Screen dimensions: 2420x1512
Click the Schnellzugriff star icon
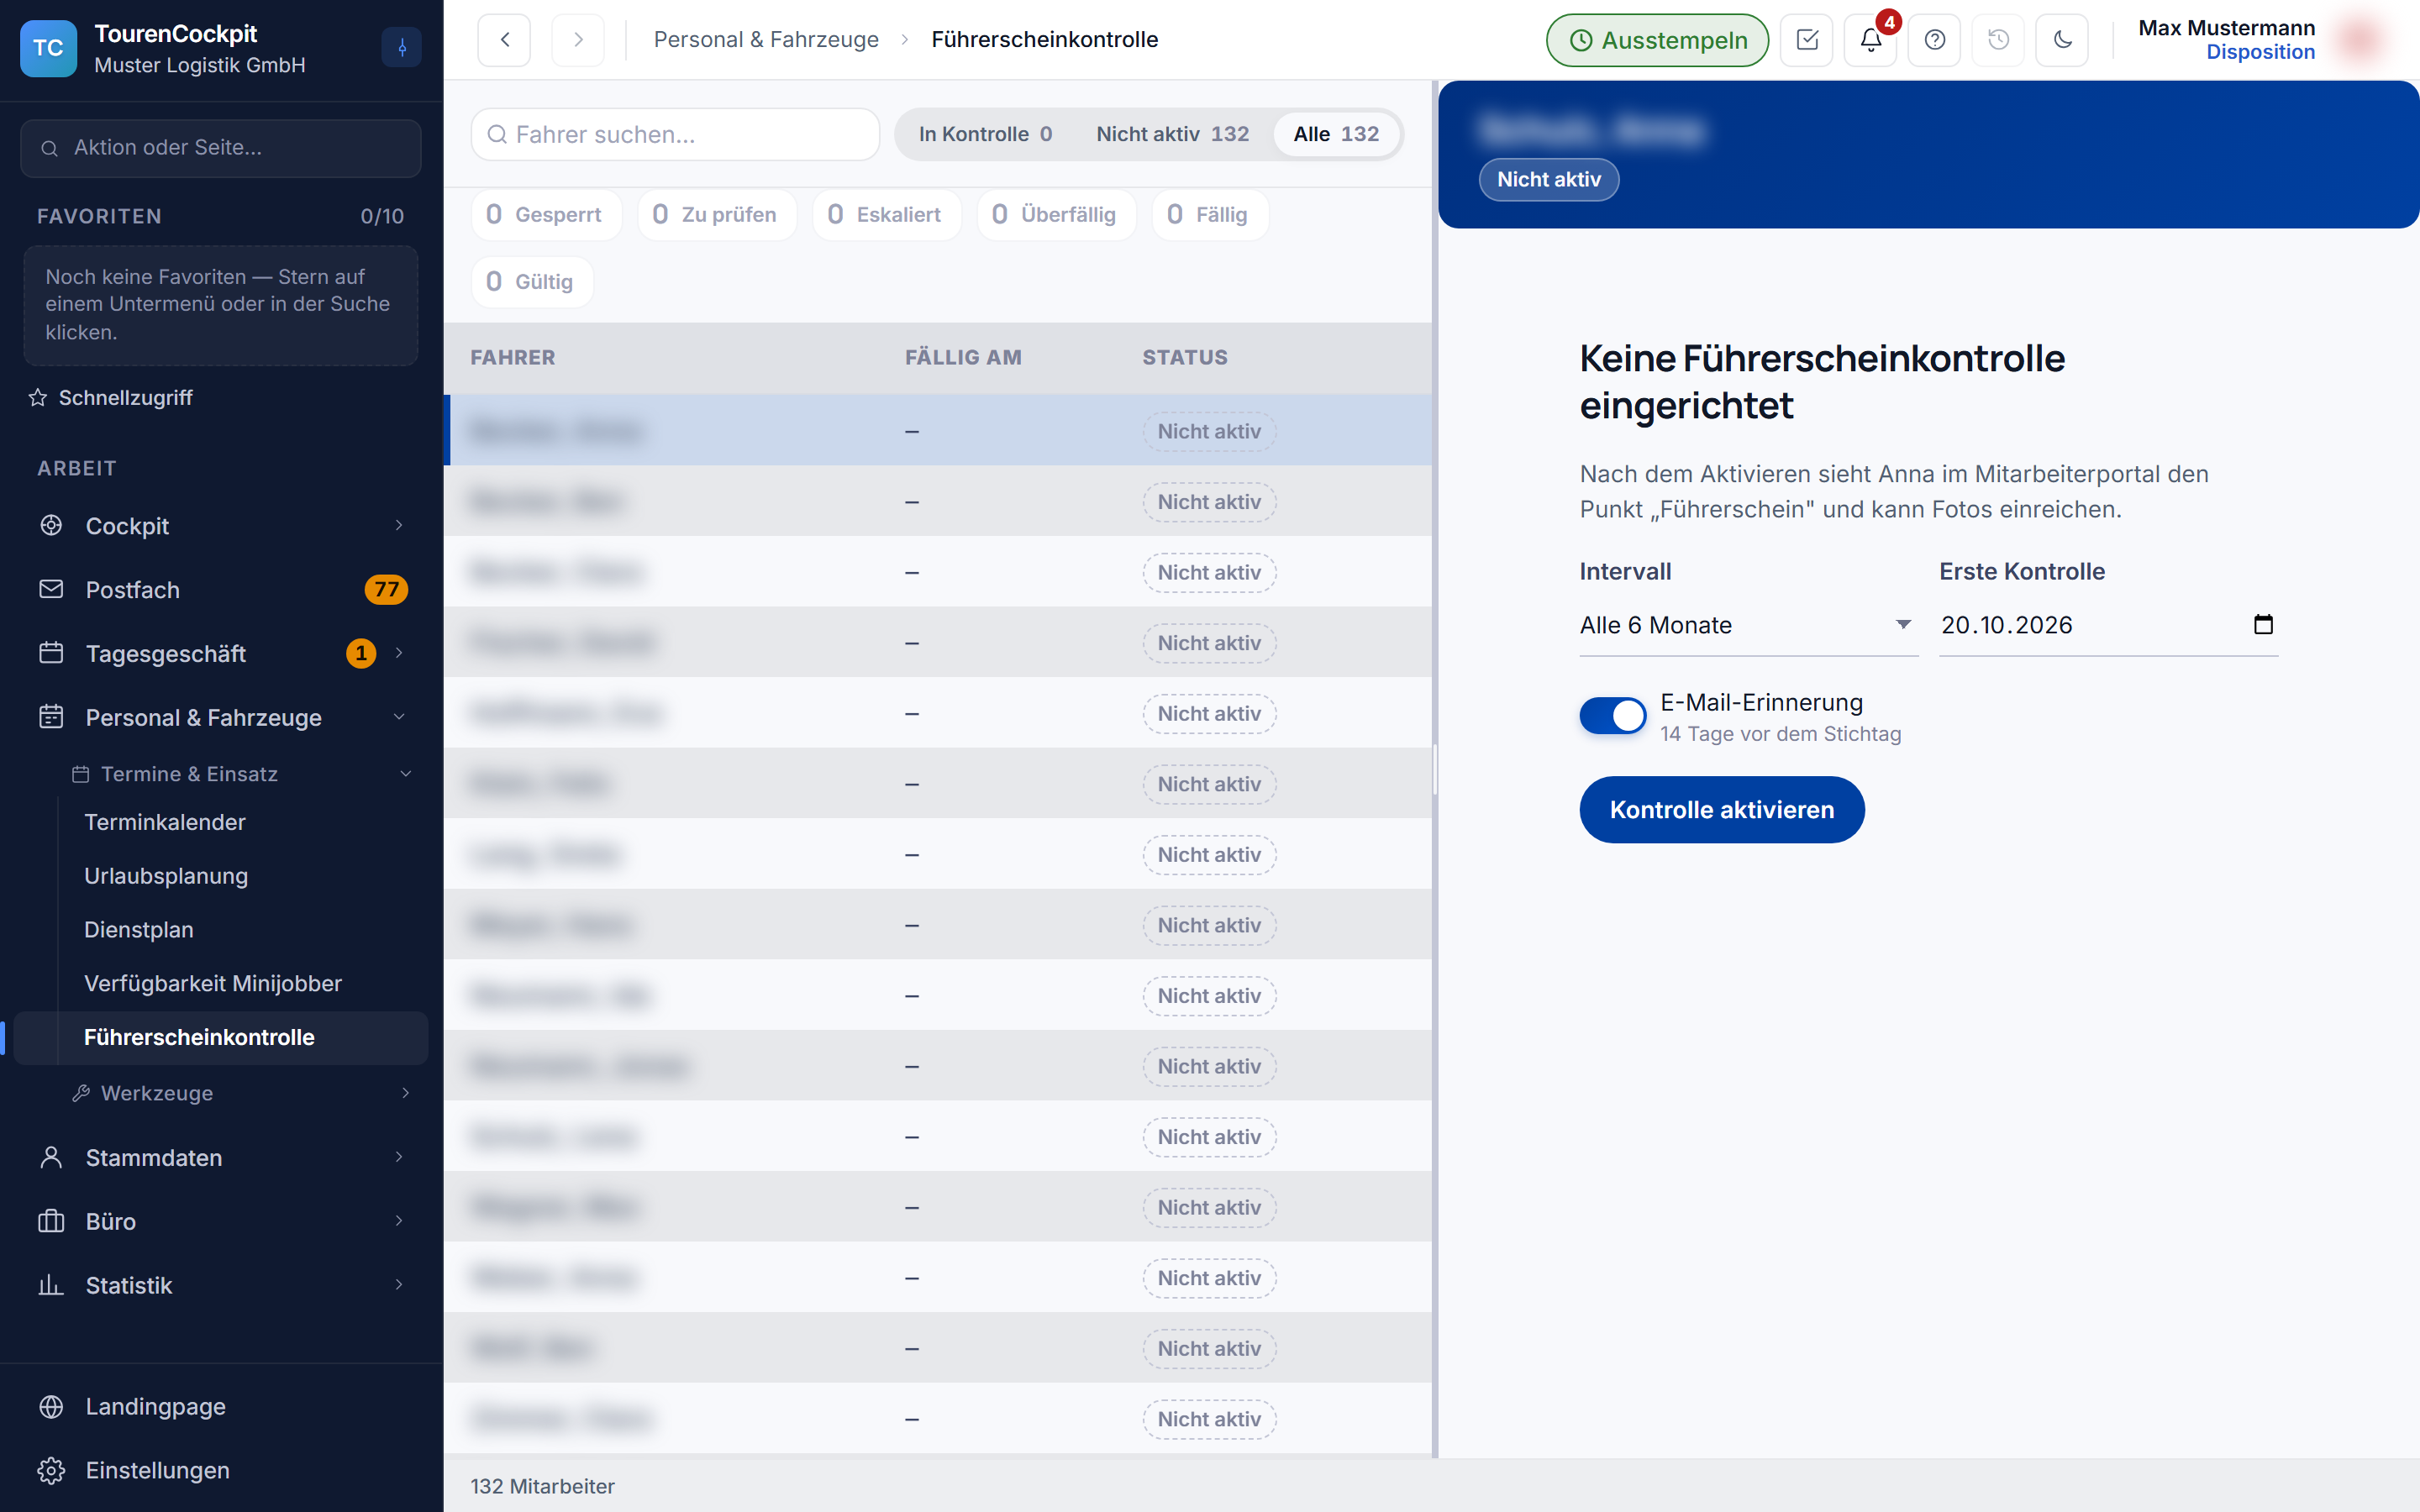[x=38, y=398]
